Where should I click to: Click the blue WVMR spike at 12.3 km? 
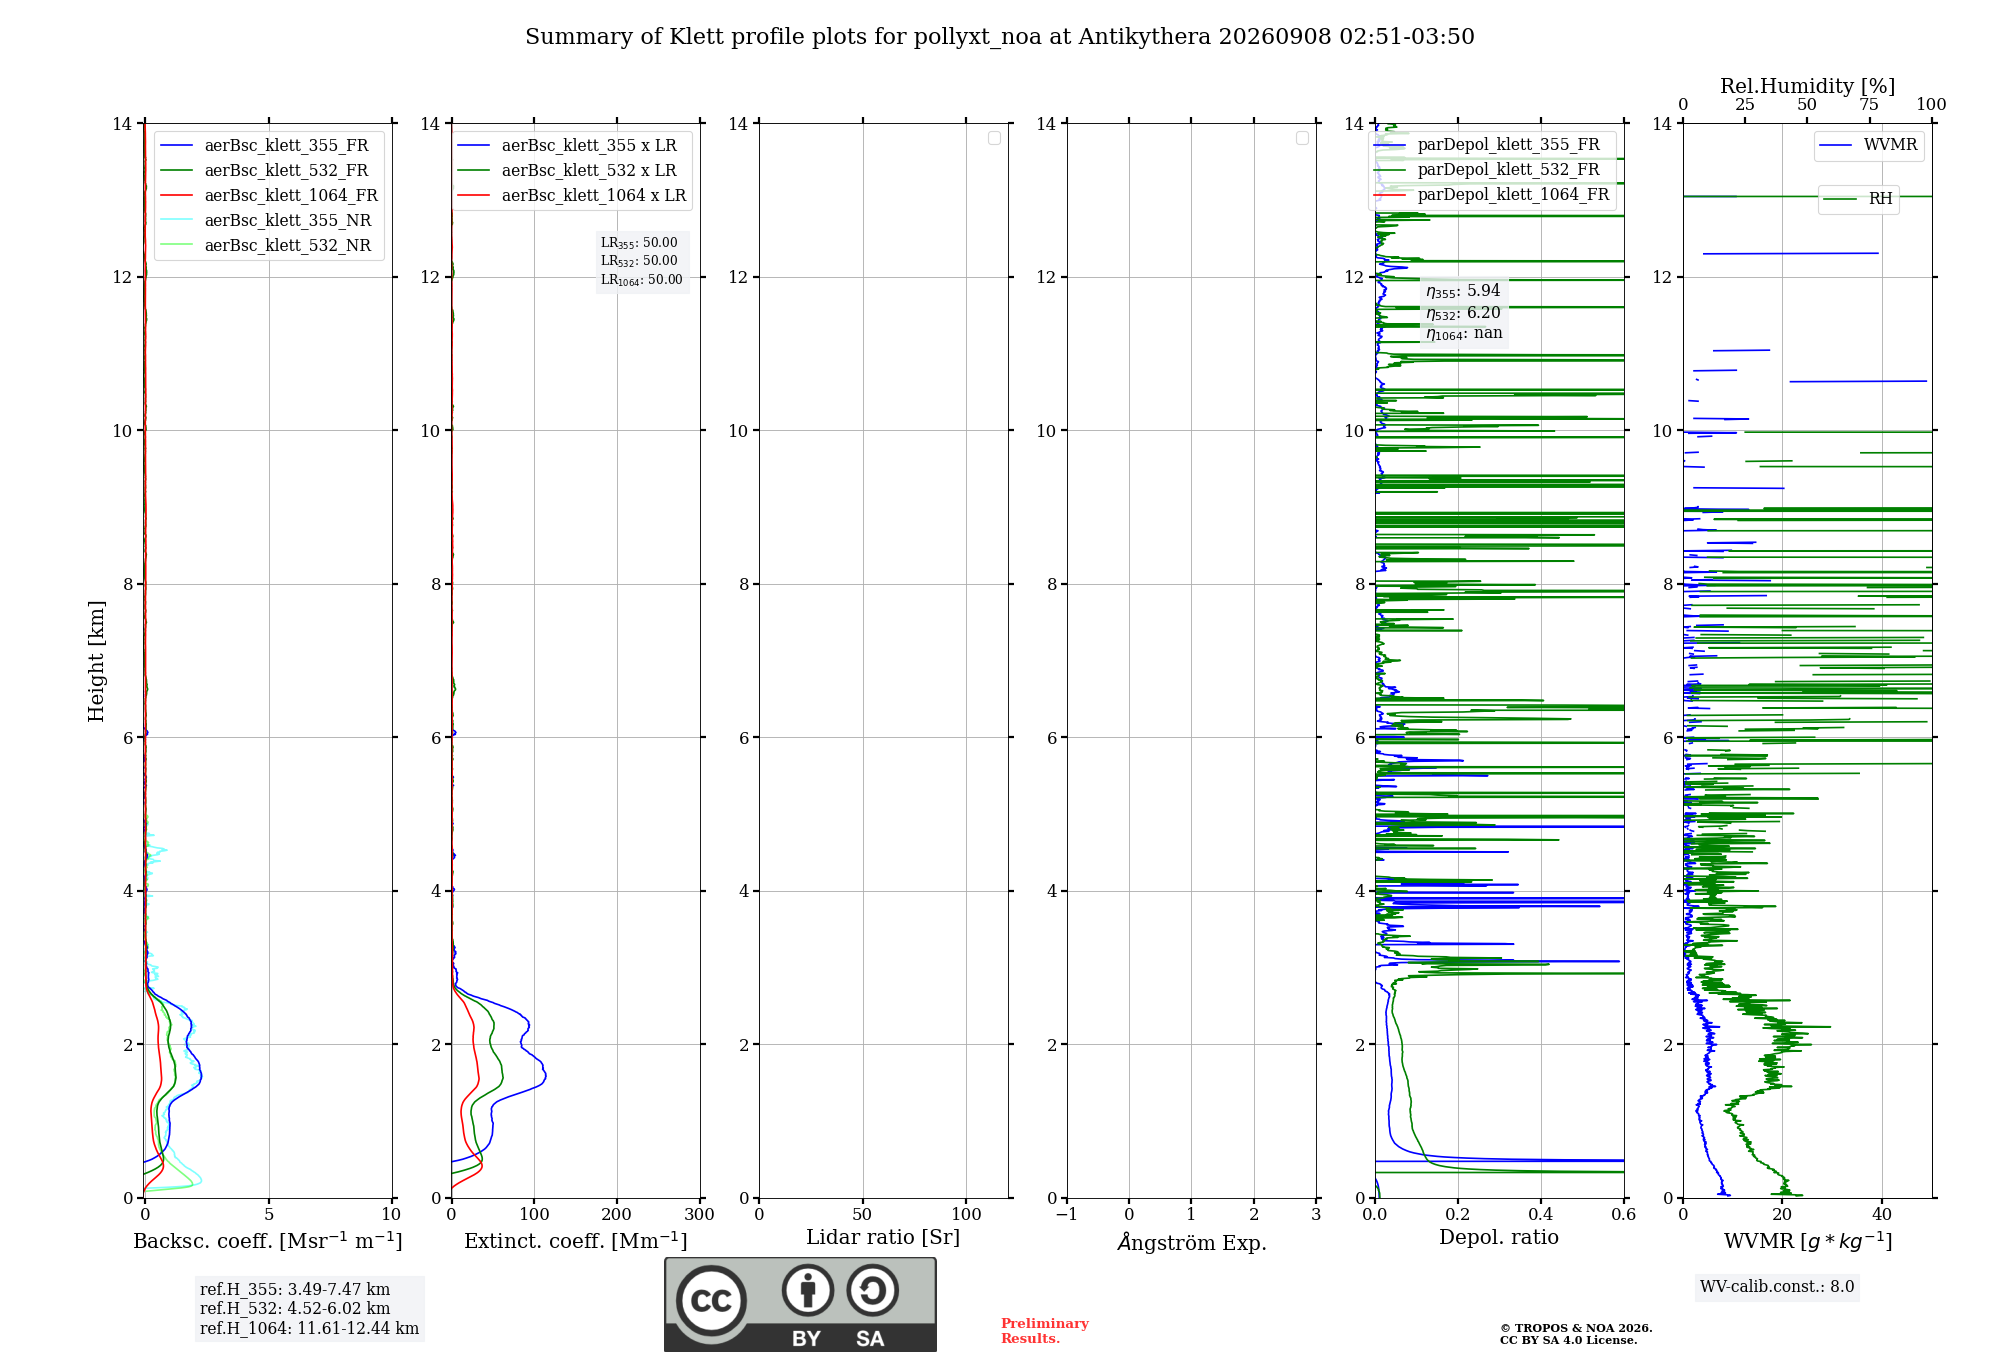click(1791, 253)
